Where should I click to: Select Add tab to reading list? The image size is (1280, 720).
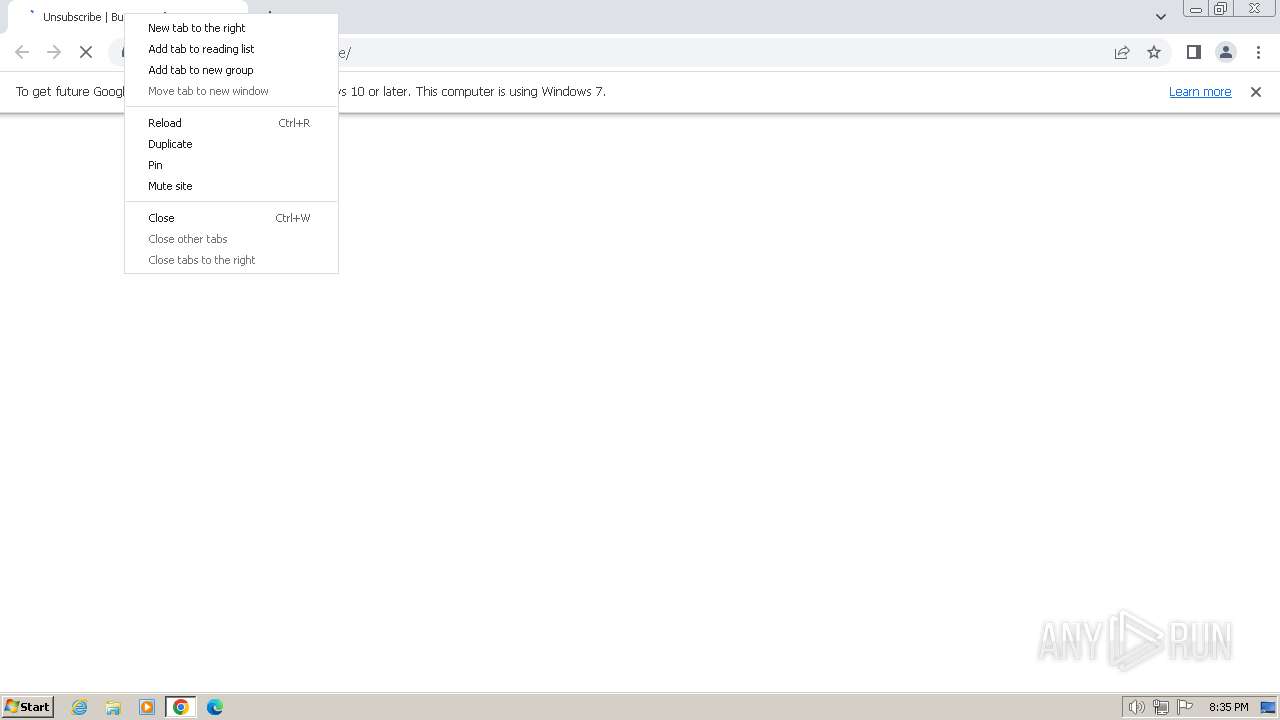tap(231, 49)
